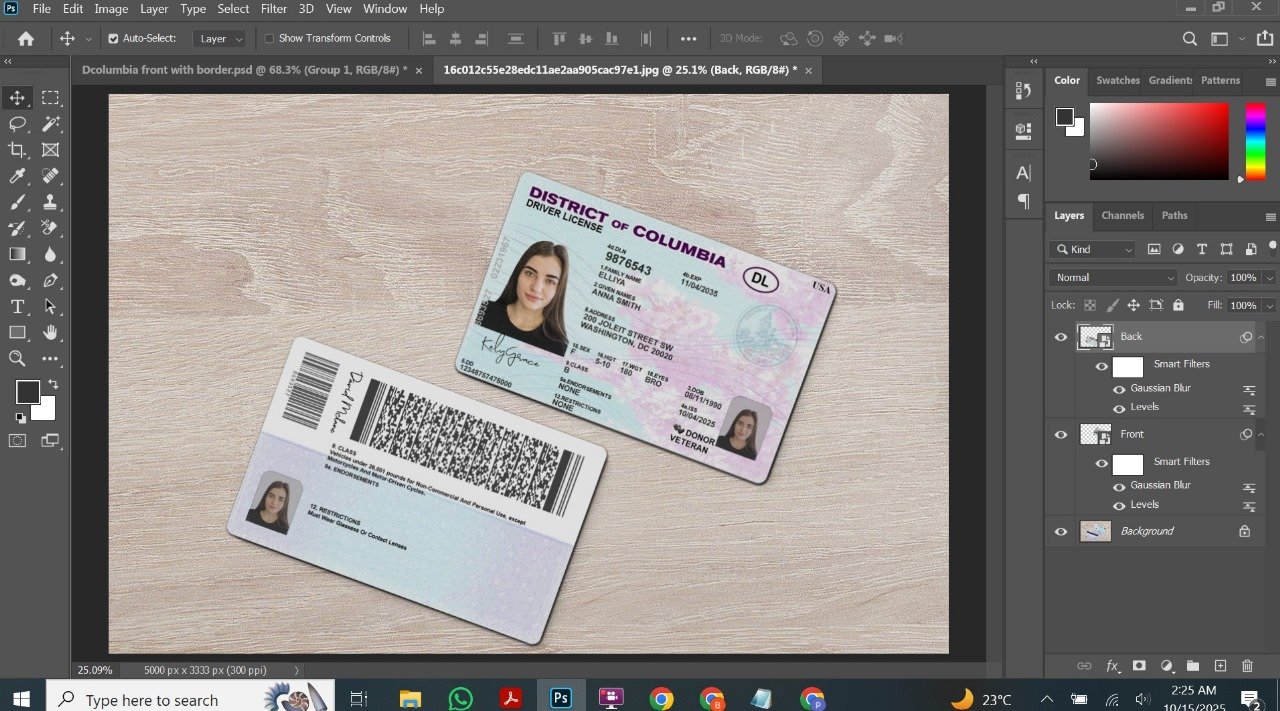1280x711 pixels.
Task: Click the delete layer trash icon
Action: tap(1247, 666)
